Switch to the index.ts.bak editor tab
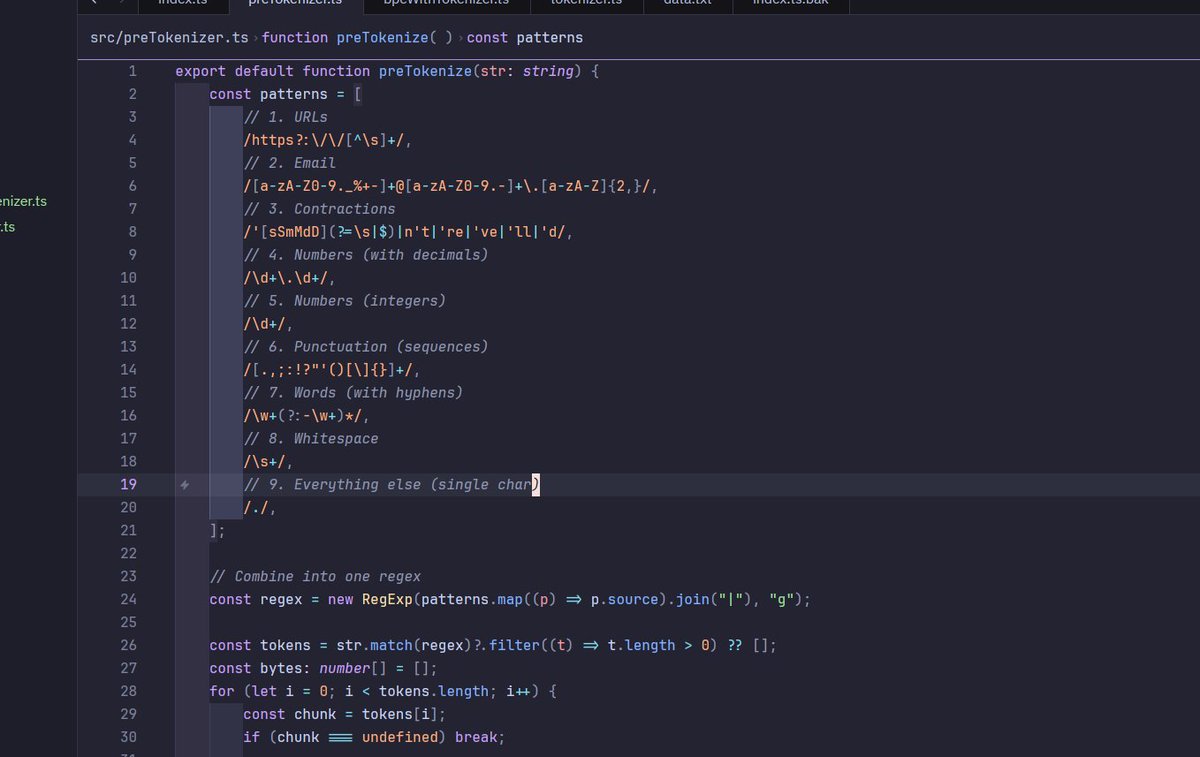1200x757 pixels. (x=793, y=4)
